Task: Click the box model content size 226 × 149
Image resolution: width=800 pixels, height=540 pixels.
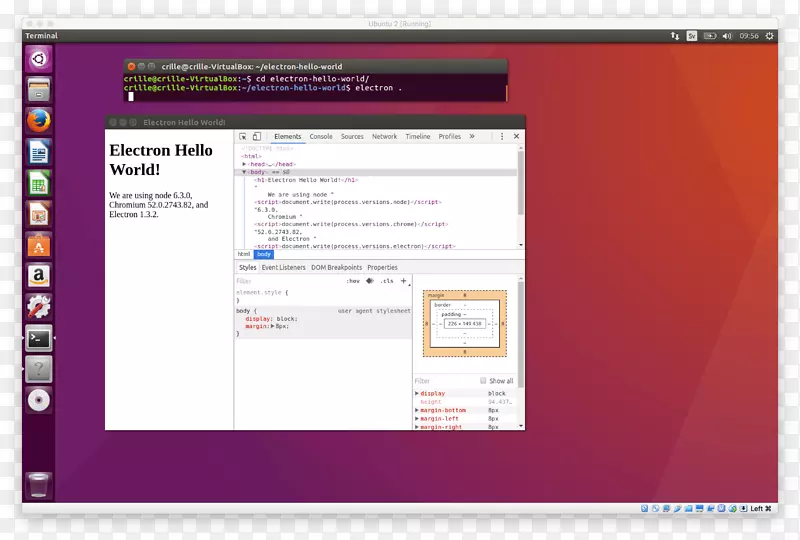Action: [464, 324]
